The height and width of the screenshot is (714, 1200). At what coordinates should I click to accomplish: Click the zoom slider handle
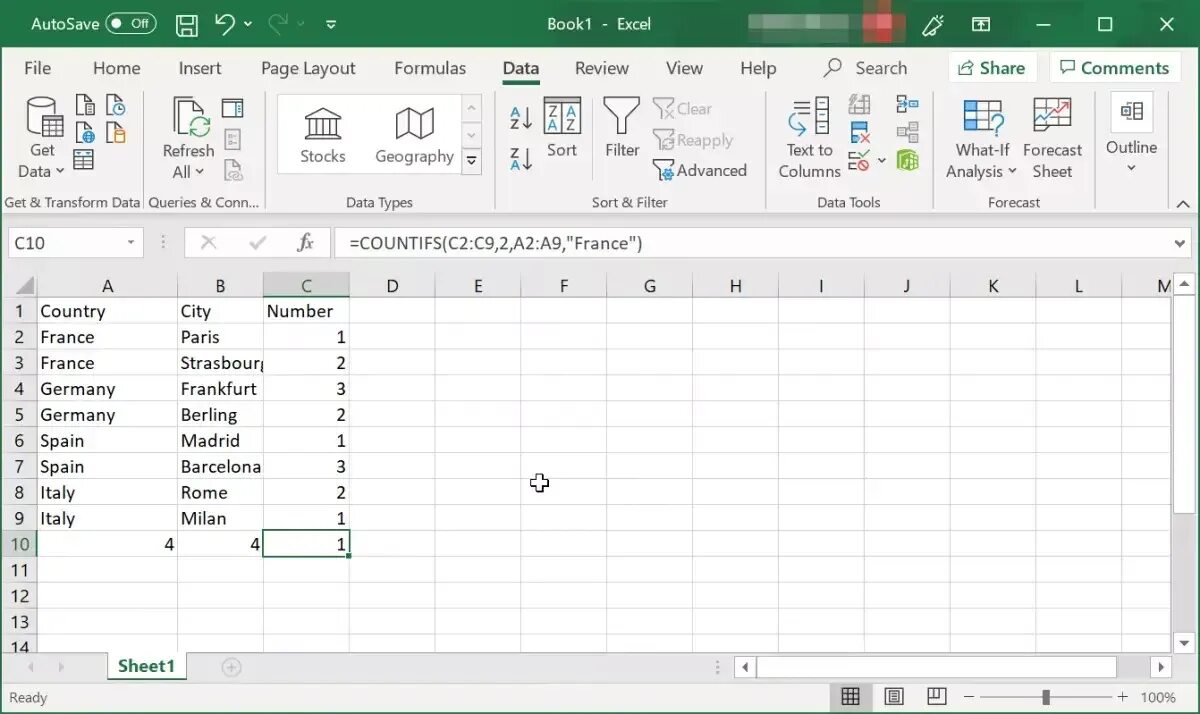coord(1046,697)
